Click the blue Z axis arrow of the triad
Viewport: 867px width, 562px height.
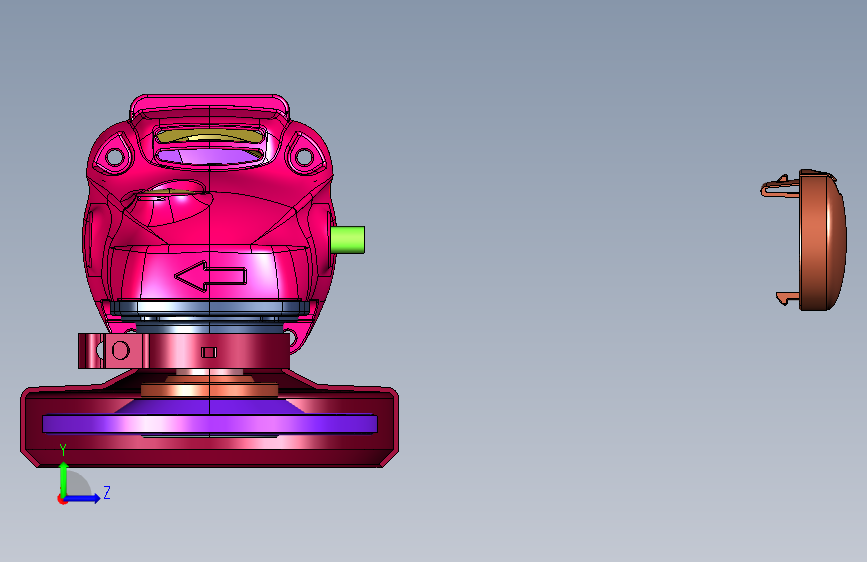coord(83,498)
